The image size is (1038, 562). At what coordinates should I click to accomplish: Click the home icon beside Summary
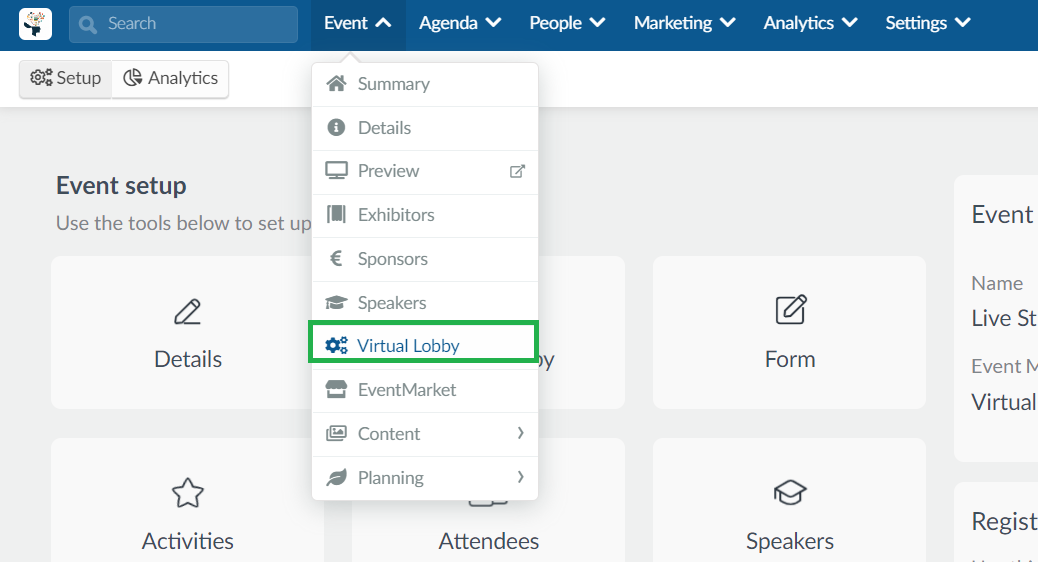click(336, 83)
